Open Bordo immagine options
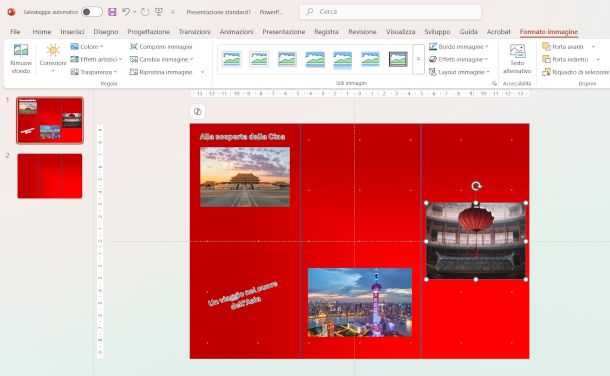 pos(459,47)
